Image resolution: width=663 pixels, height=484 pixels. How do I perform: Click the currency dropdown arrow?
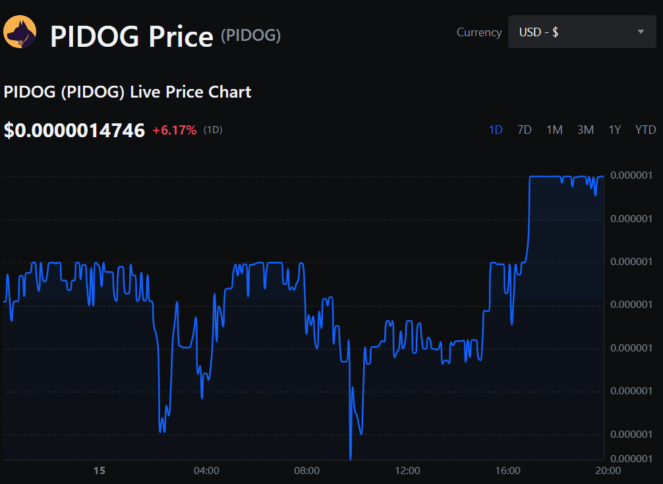click(641, 32)
